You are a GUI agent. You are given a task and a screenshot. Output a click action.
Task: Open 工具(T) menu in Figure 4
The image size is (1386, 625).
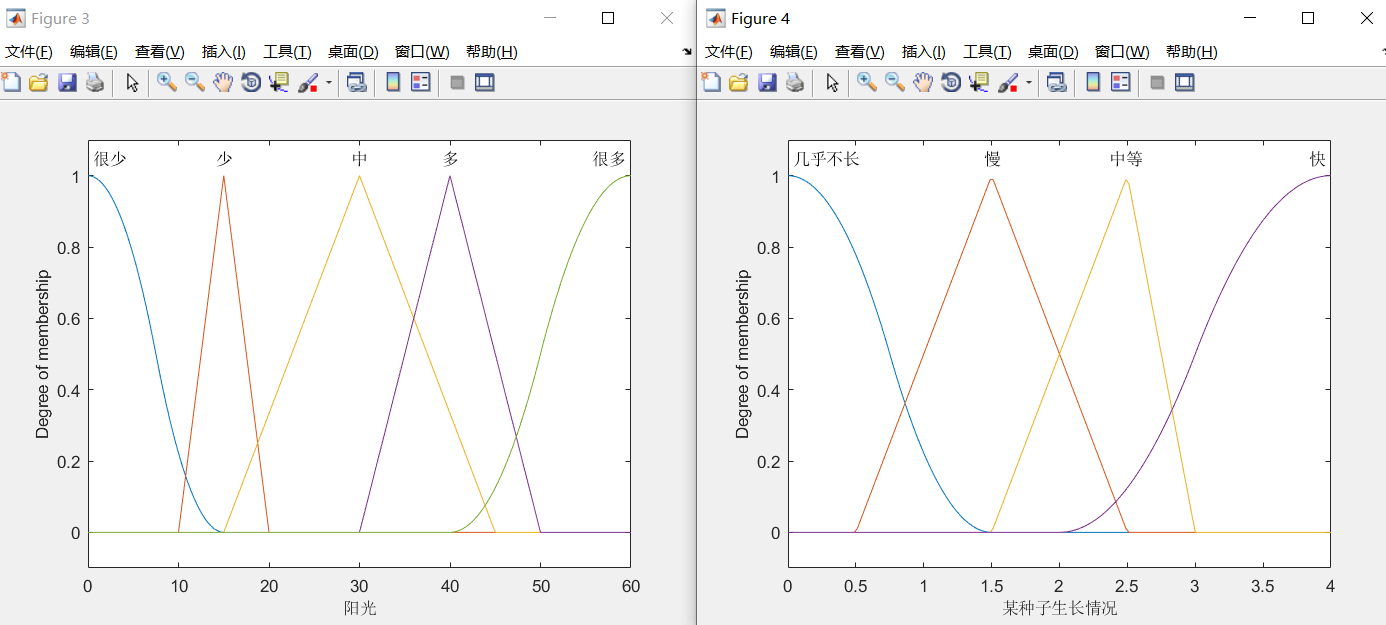coord(988,52)
